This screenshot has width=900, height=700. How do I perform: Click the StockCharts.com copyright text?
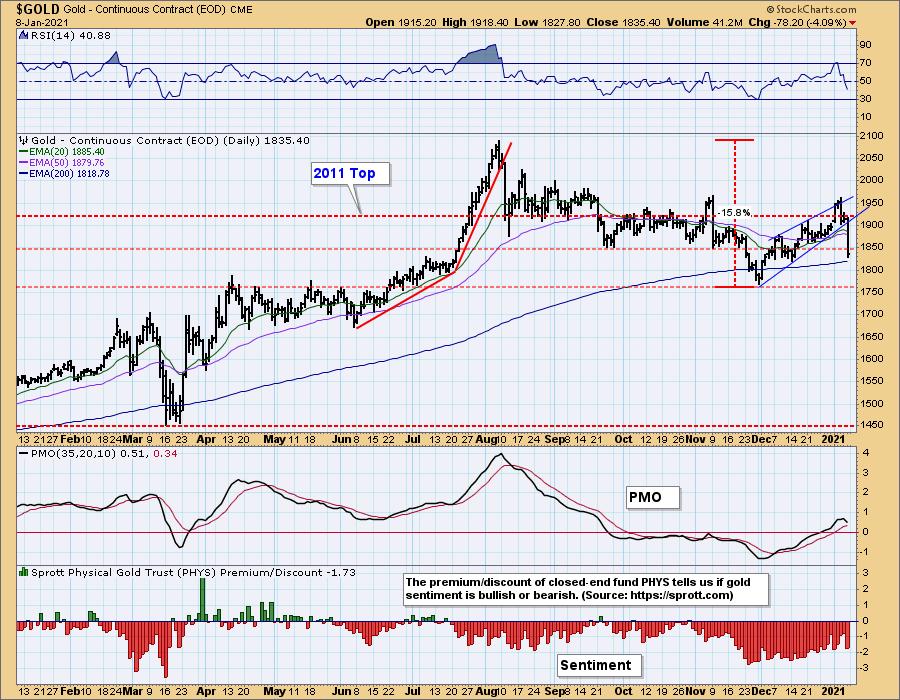[x=811, y=9]
